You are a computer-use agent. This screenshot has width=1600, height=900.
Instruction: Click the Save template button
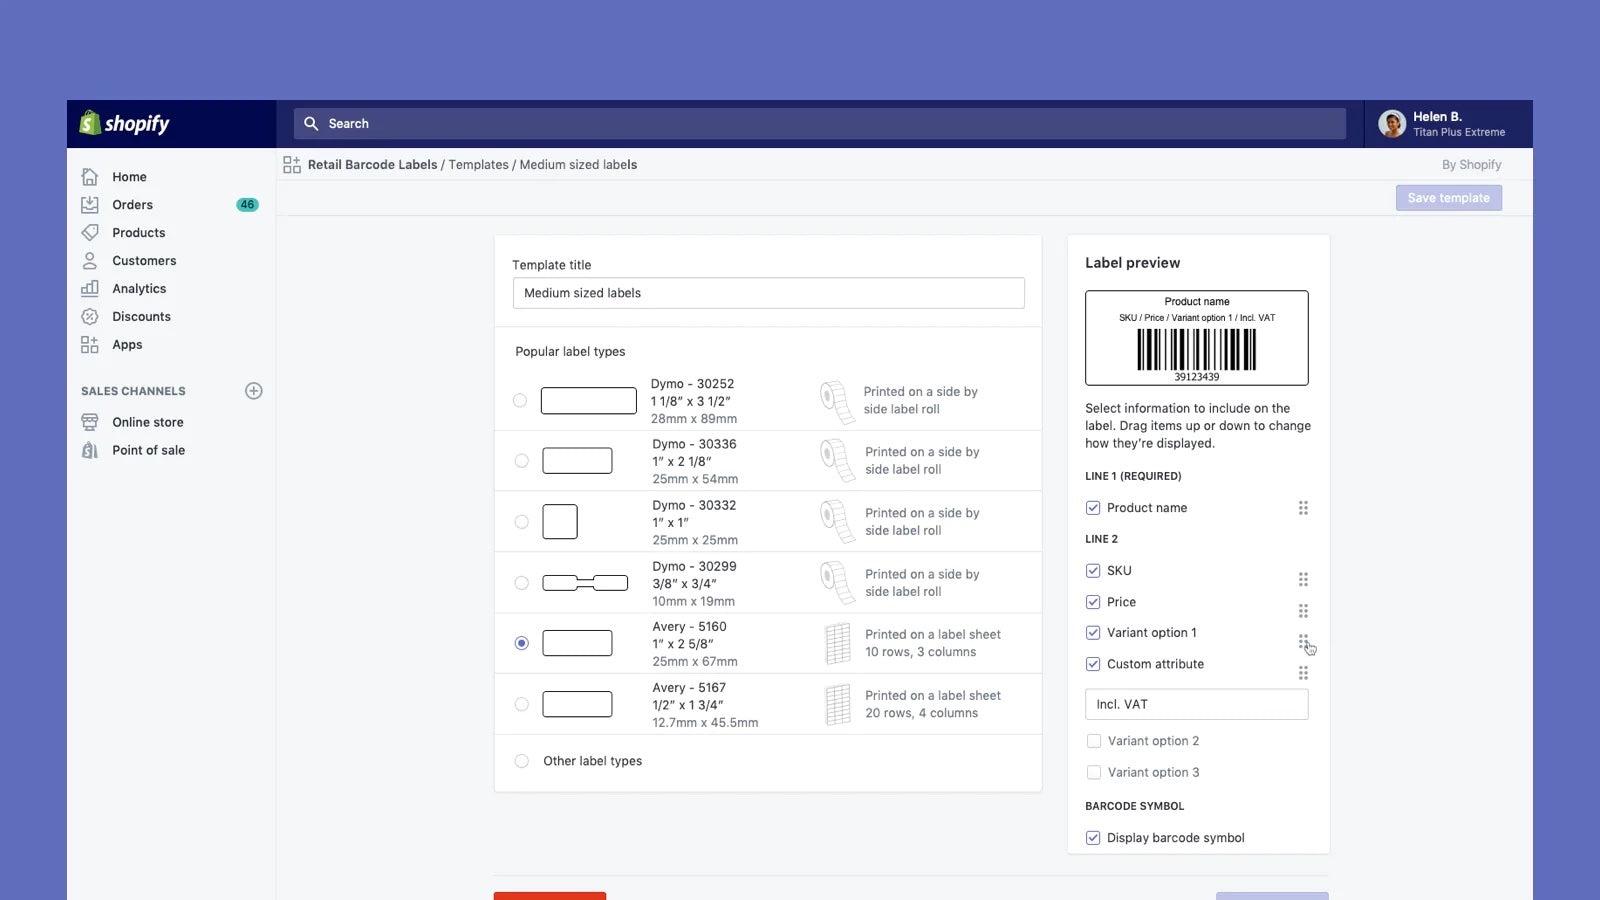[1448, 197]
